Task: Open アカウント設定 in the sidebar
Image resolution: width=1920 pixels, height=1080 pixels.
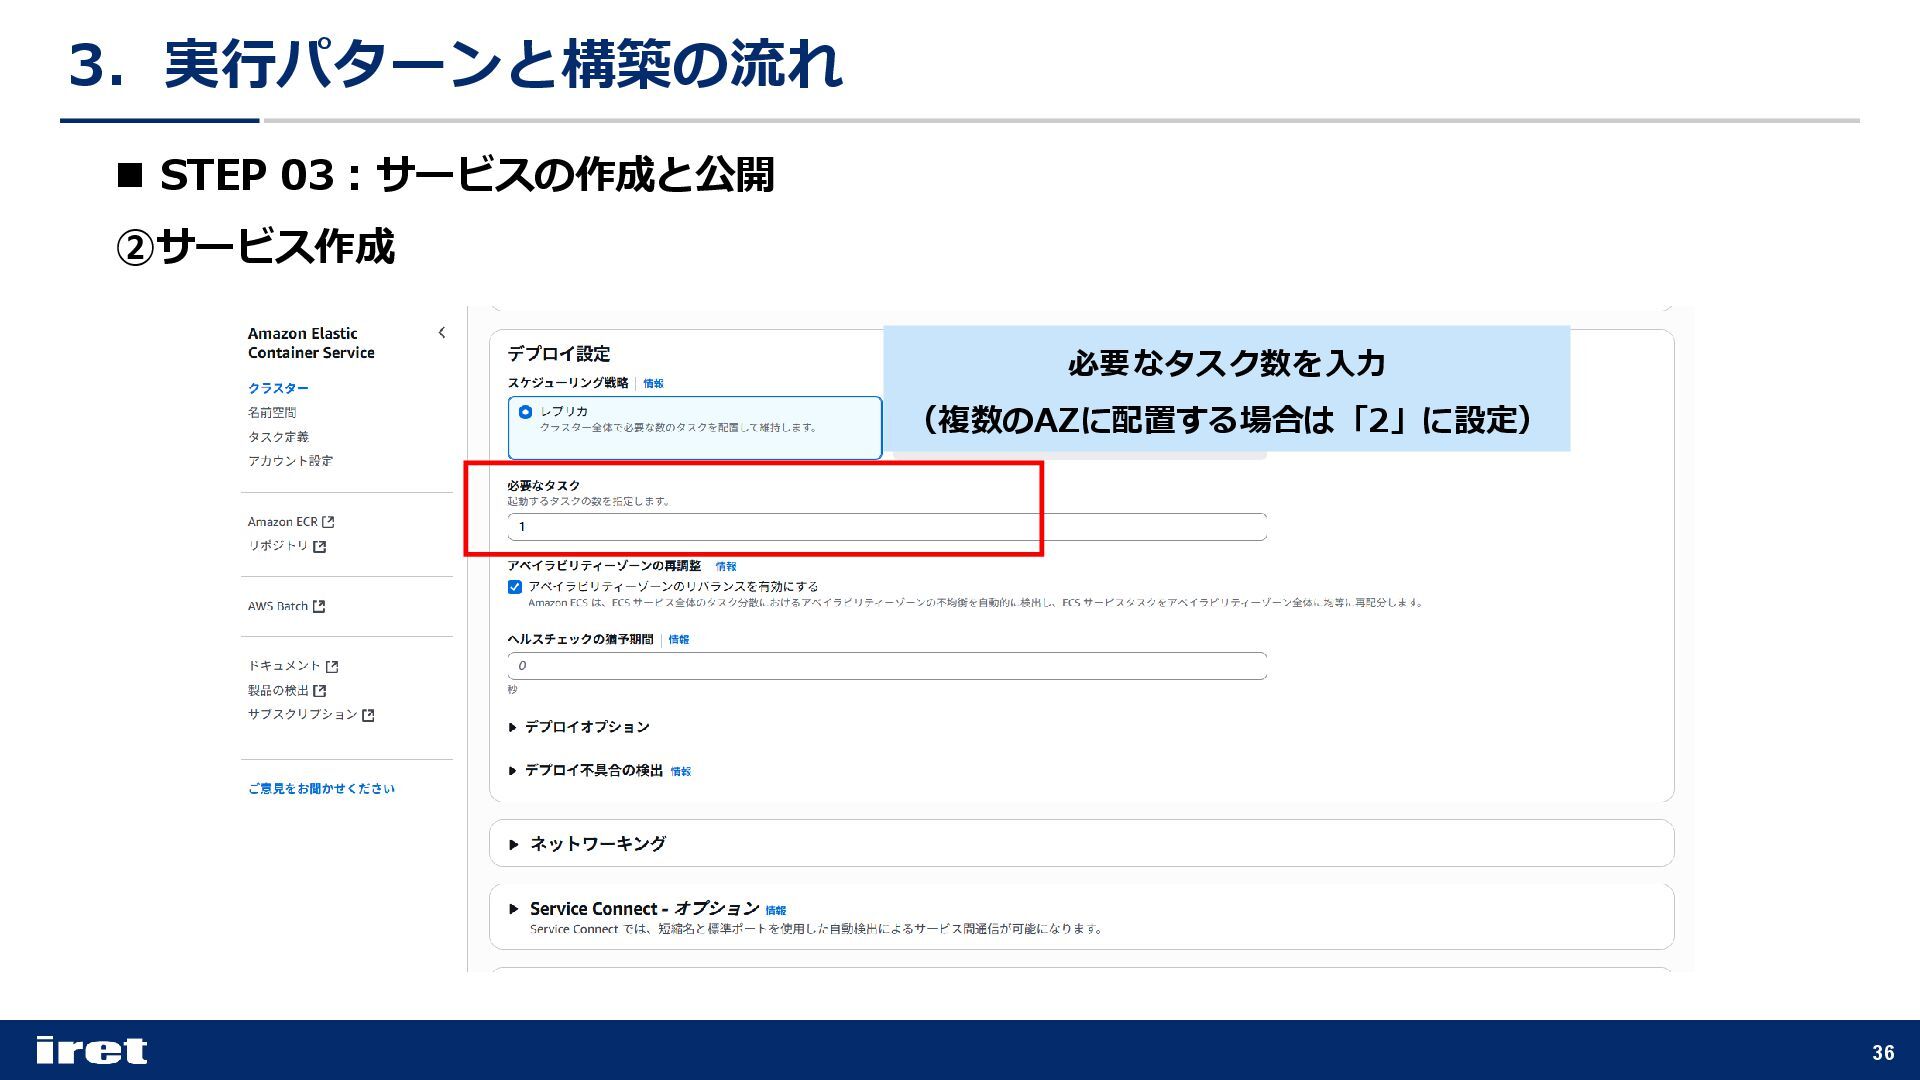Action: [290, 461]
